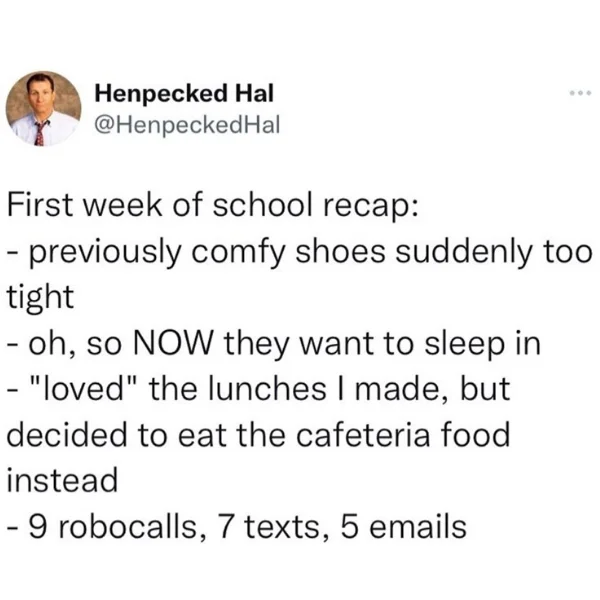Open Henpecked Hal's profile picture
Viewport: 600px width, 600px height.
tap(43, 109)
